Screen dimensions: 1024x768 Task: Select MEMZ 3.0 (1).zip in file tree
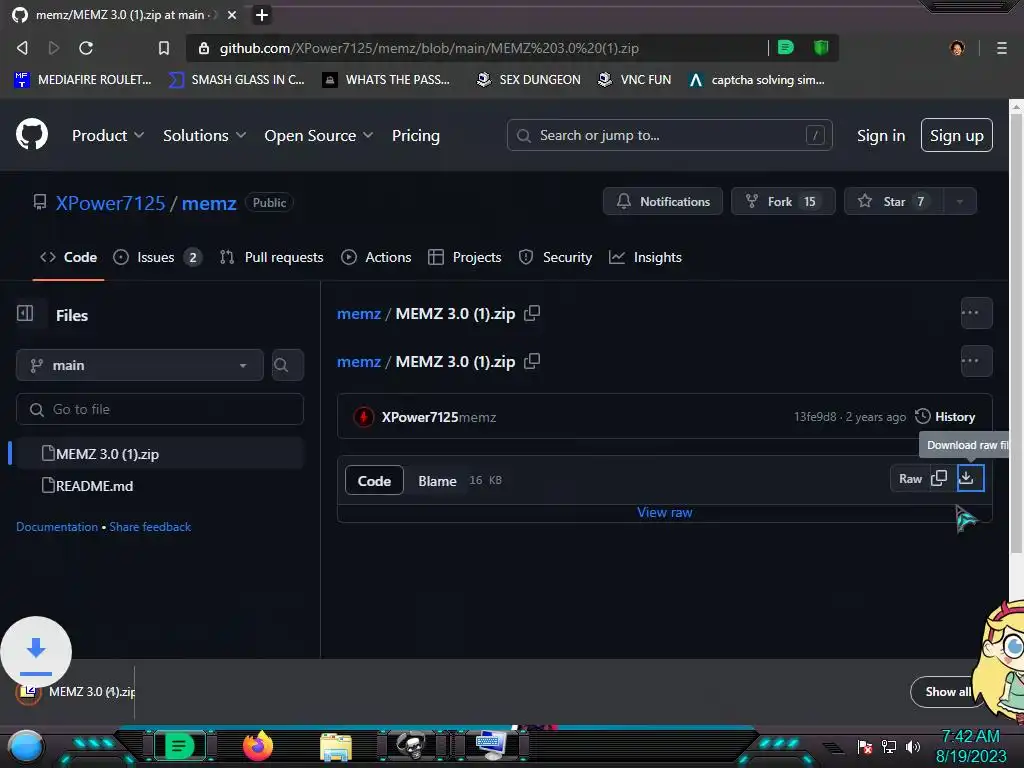tap(159, 453)
